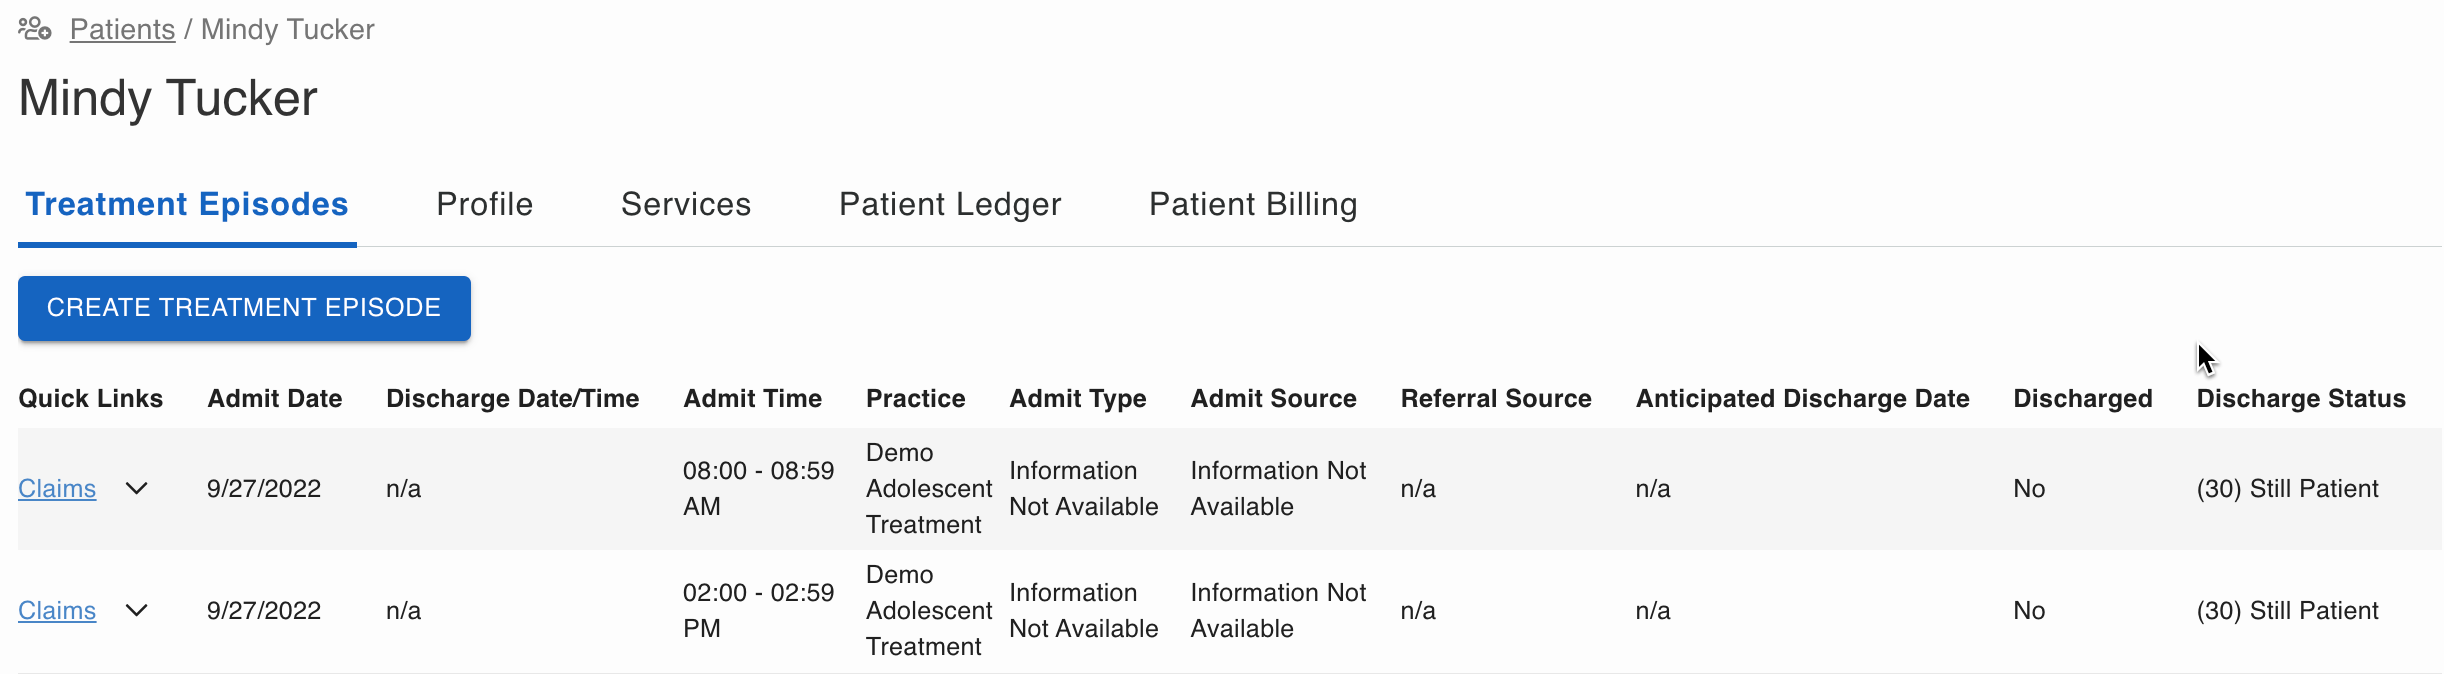Screen dimensions: 2444x674
Task: Open Claims link for the 08:00 AM episode
Action: click(x=57, y=489)
